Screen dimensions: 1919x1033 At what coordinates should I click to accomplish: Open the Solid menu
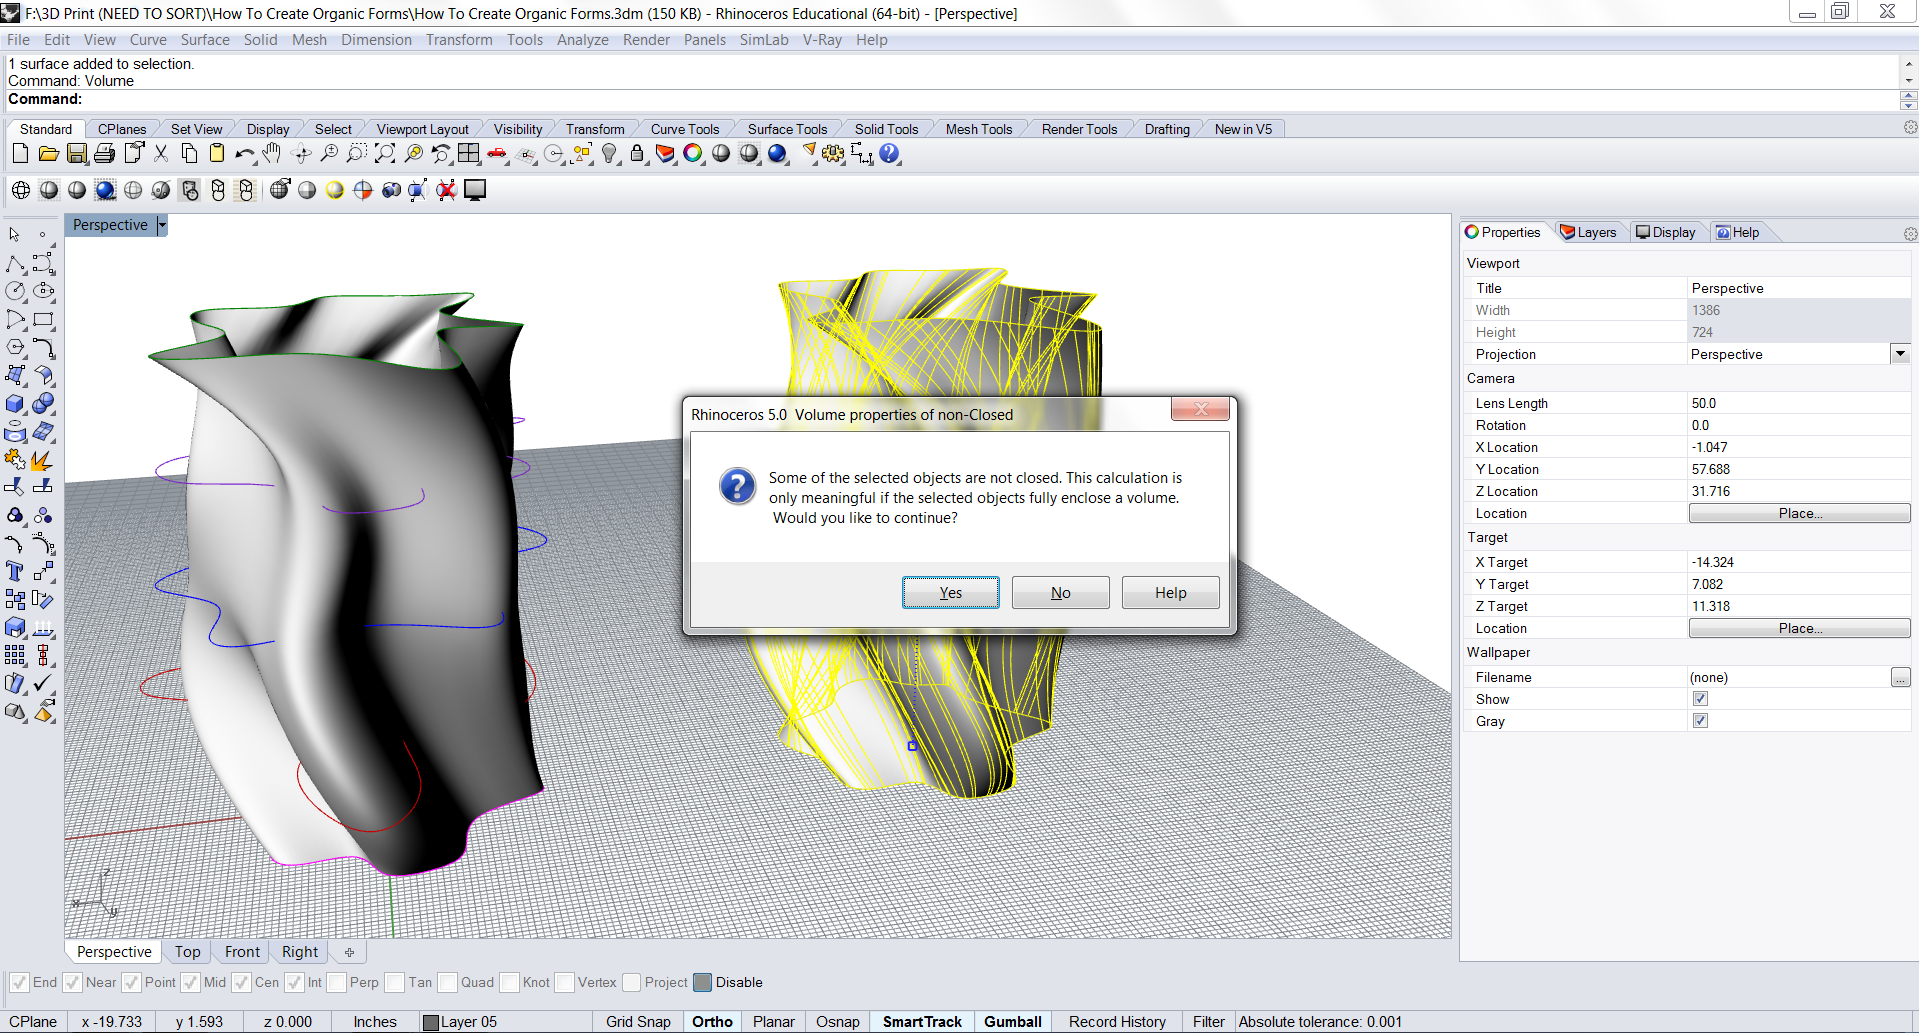tap(260, 40)
